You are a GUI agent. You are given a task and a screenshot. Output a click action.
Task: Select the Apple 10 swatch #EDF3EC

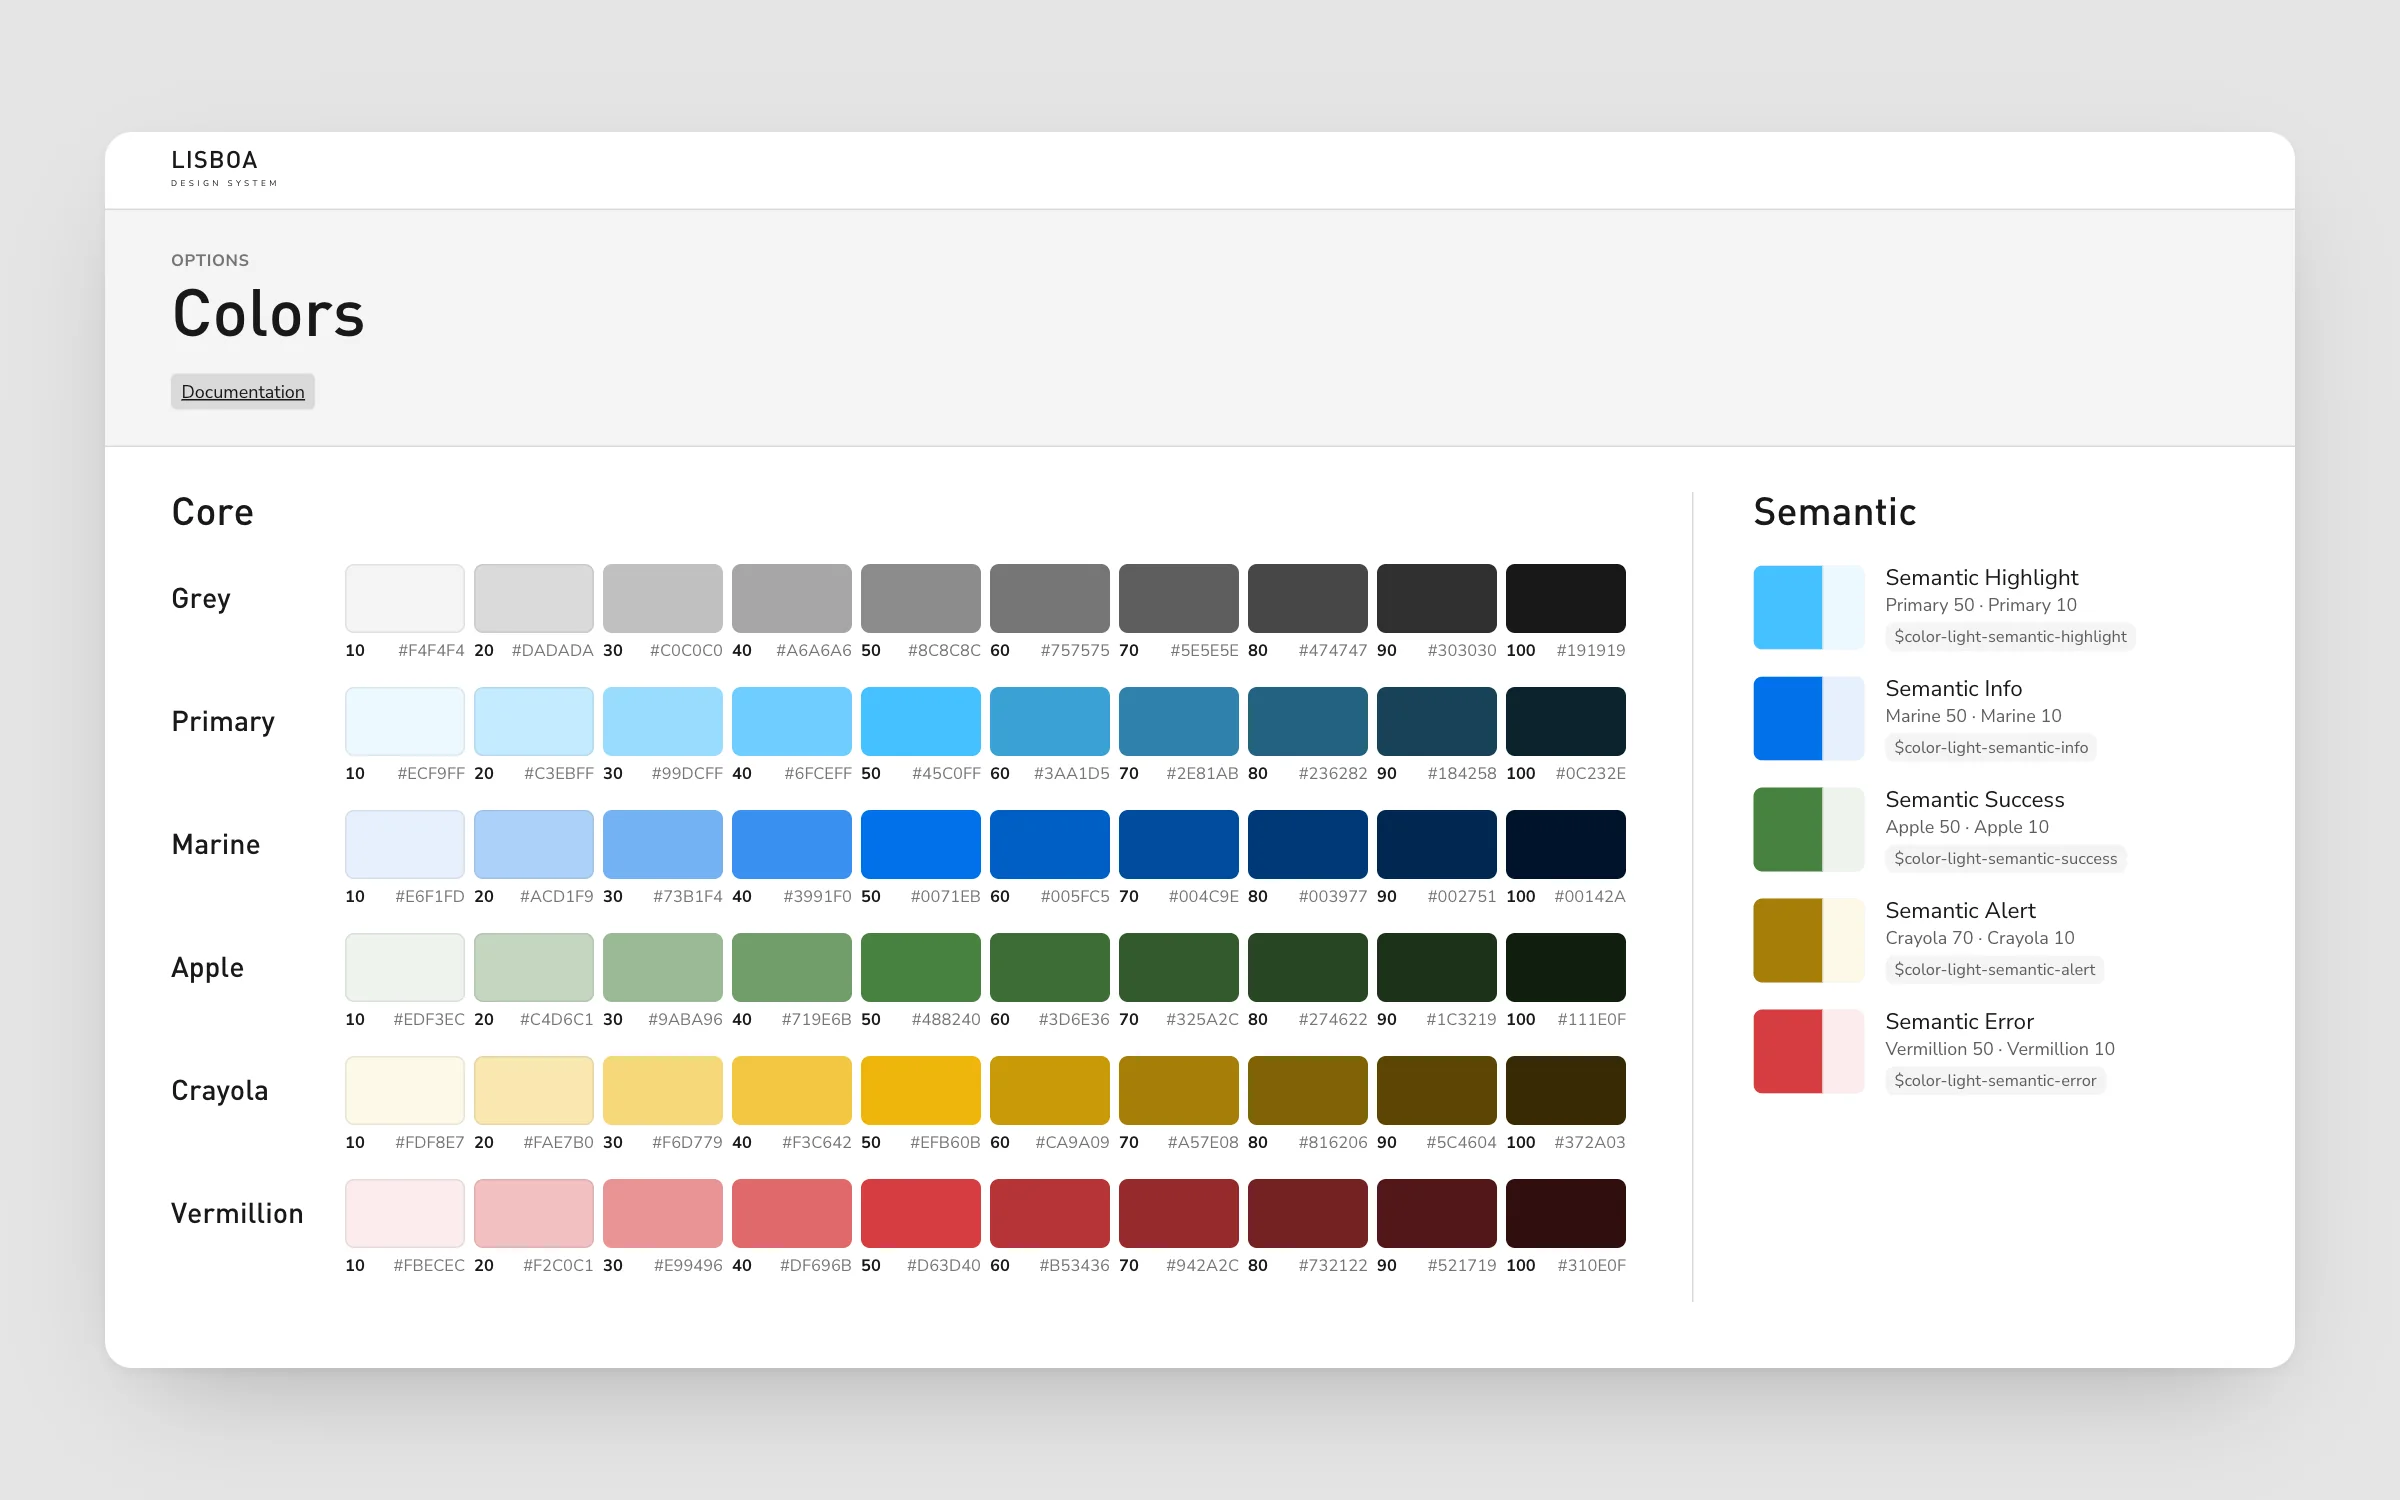click(x=405, y=967)
